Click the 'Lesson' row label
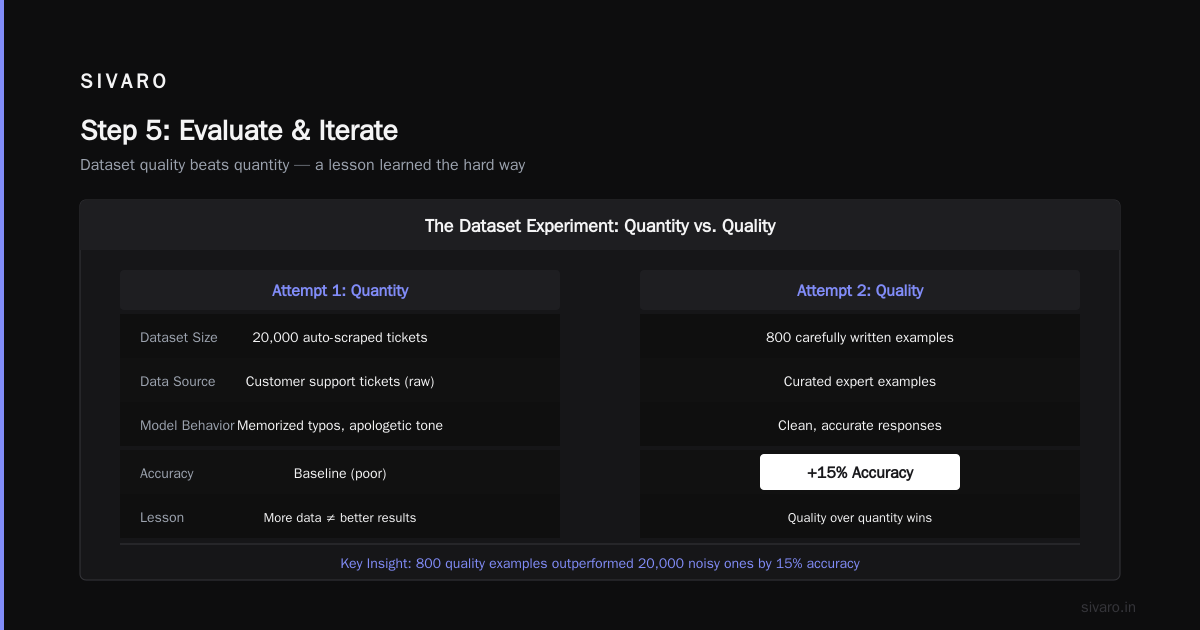Image resolution: width=1200 pixels, height=630 pixels. [x=162, y=518]
